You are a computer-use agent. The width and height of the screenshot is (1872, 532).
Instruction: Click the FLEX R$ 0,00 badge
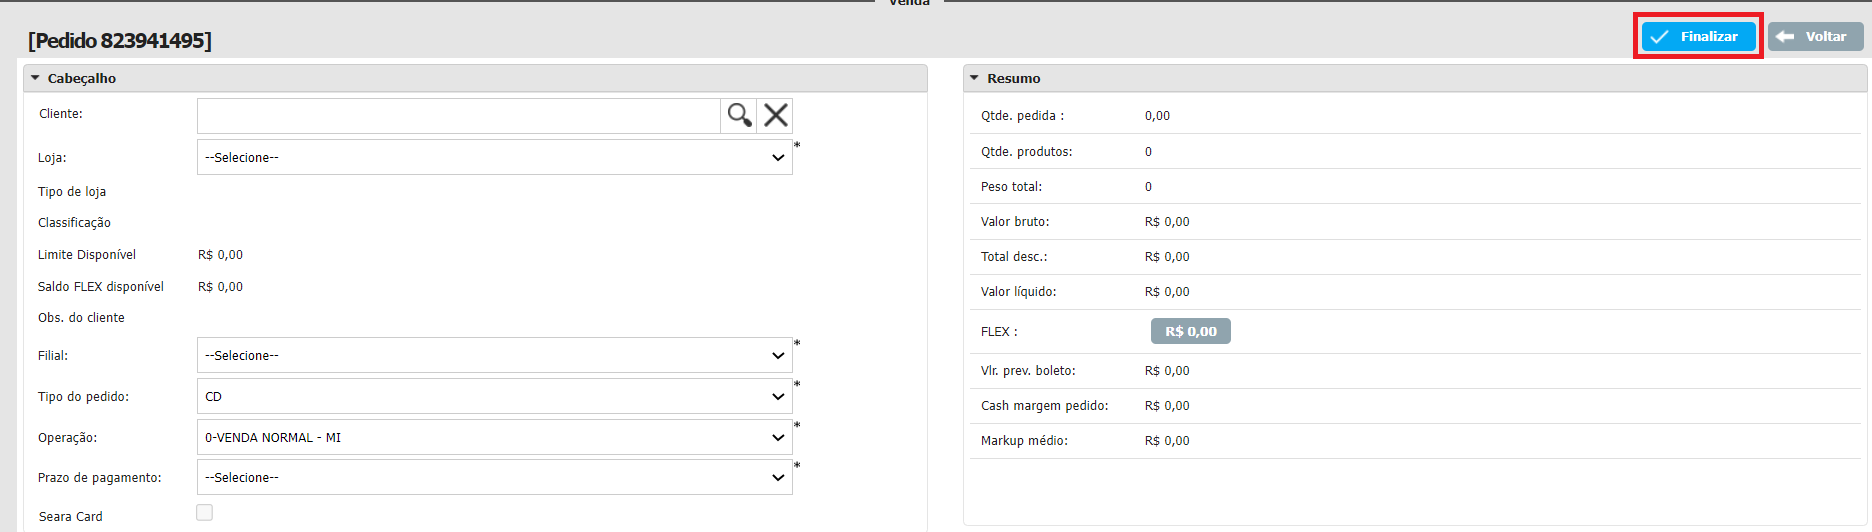pyautogui.click(x=1190, y=331)
